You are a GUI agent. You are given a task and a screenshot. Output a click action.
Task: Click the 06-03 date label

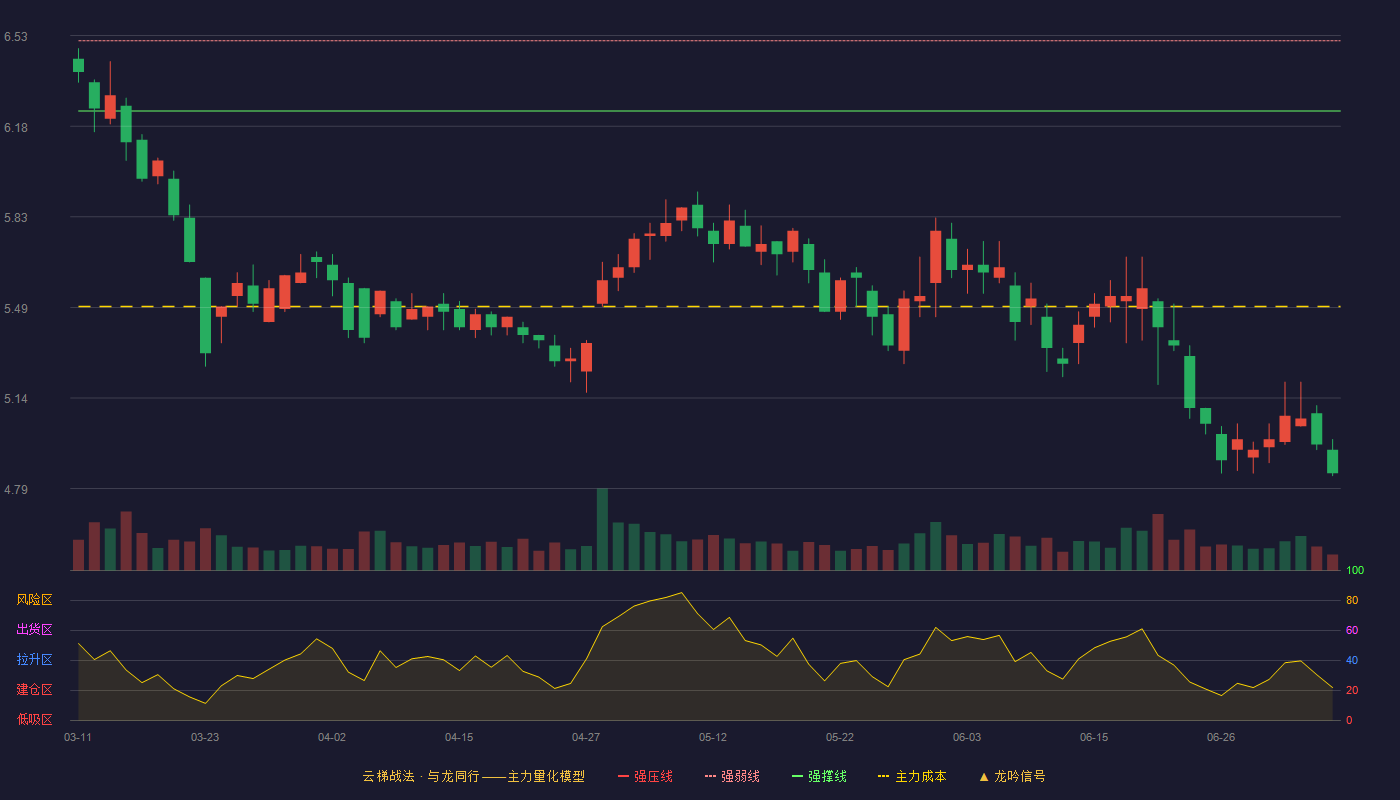[967, 737]
